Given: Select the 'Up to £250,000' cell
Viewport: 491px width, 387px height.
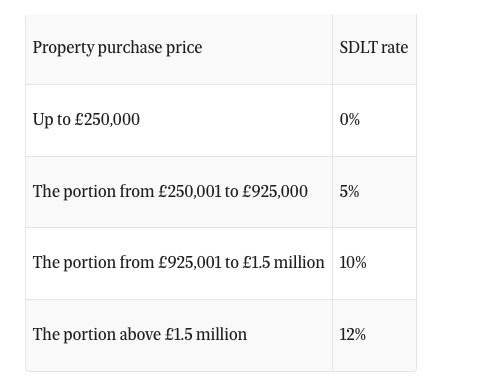Looking at the screenshot, I should tap(179, 120).
